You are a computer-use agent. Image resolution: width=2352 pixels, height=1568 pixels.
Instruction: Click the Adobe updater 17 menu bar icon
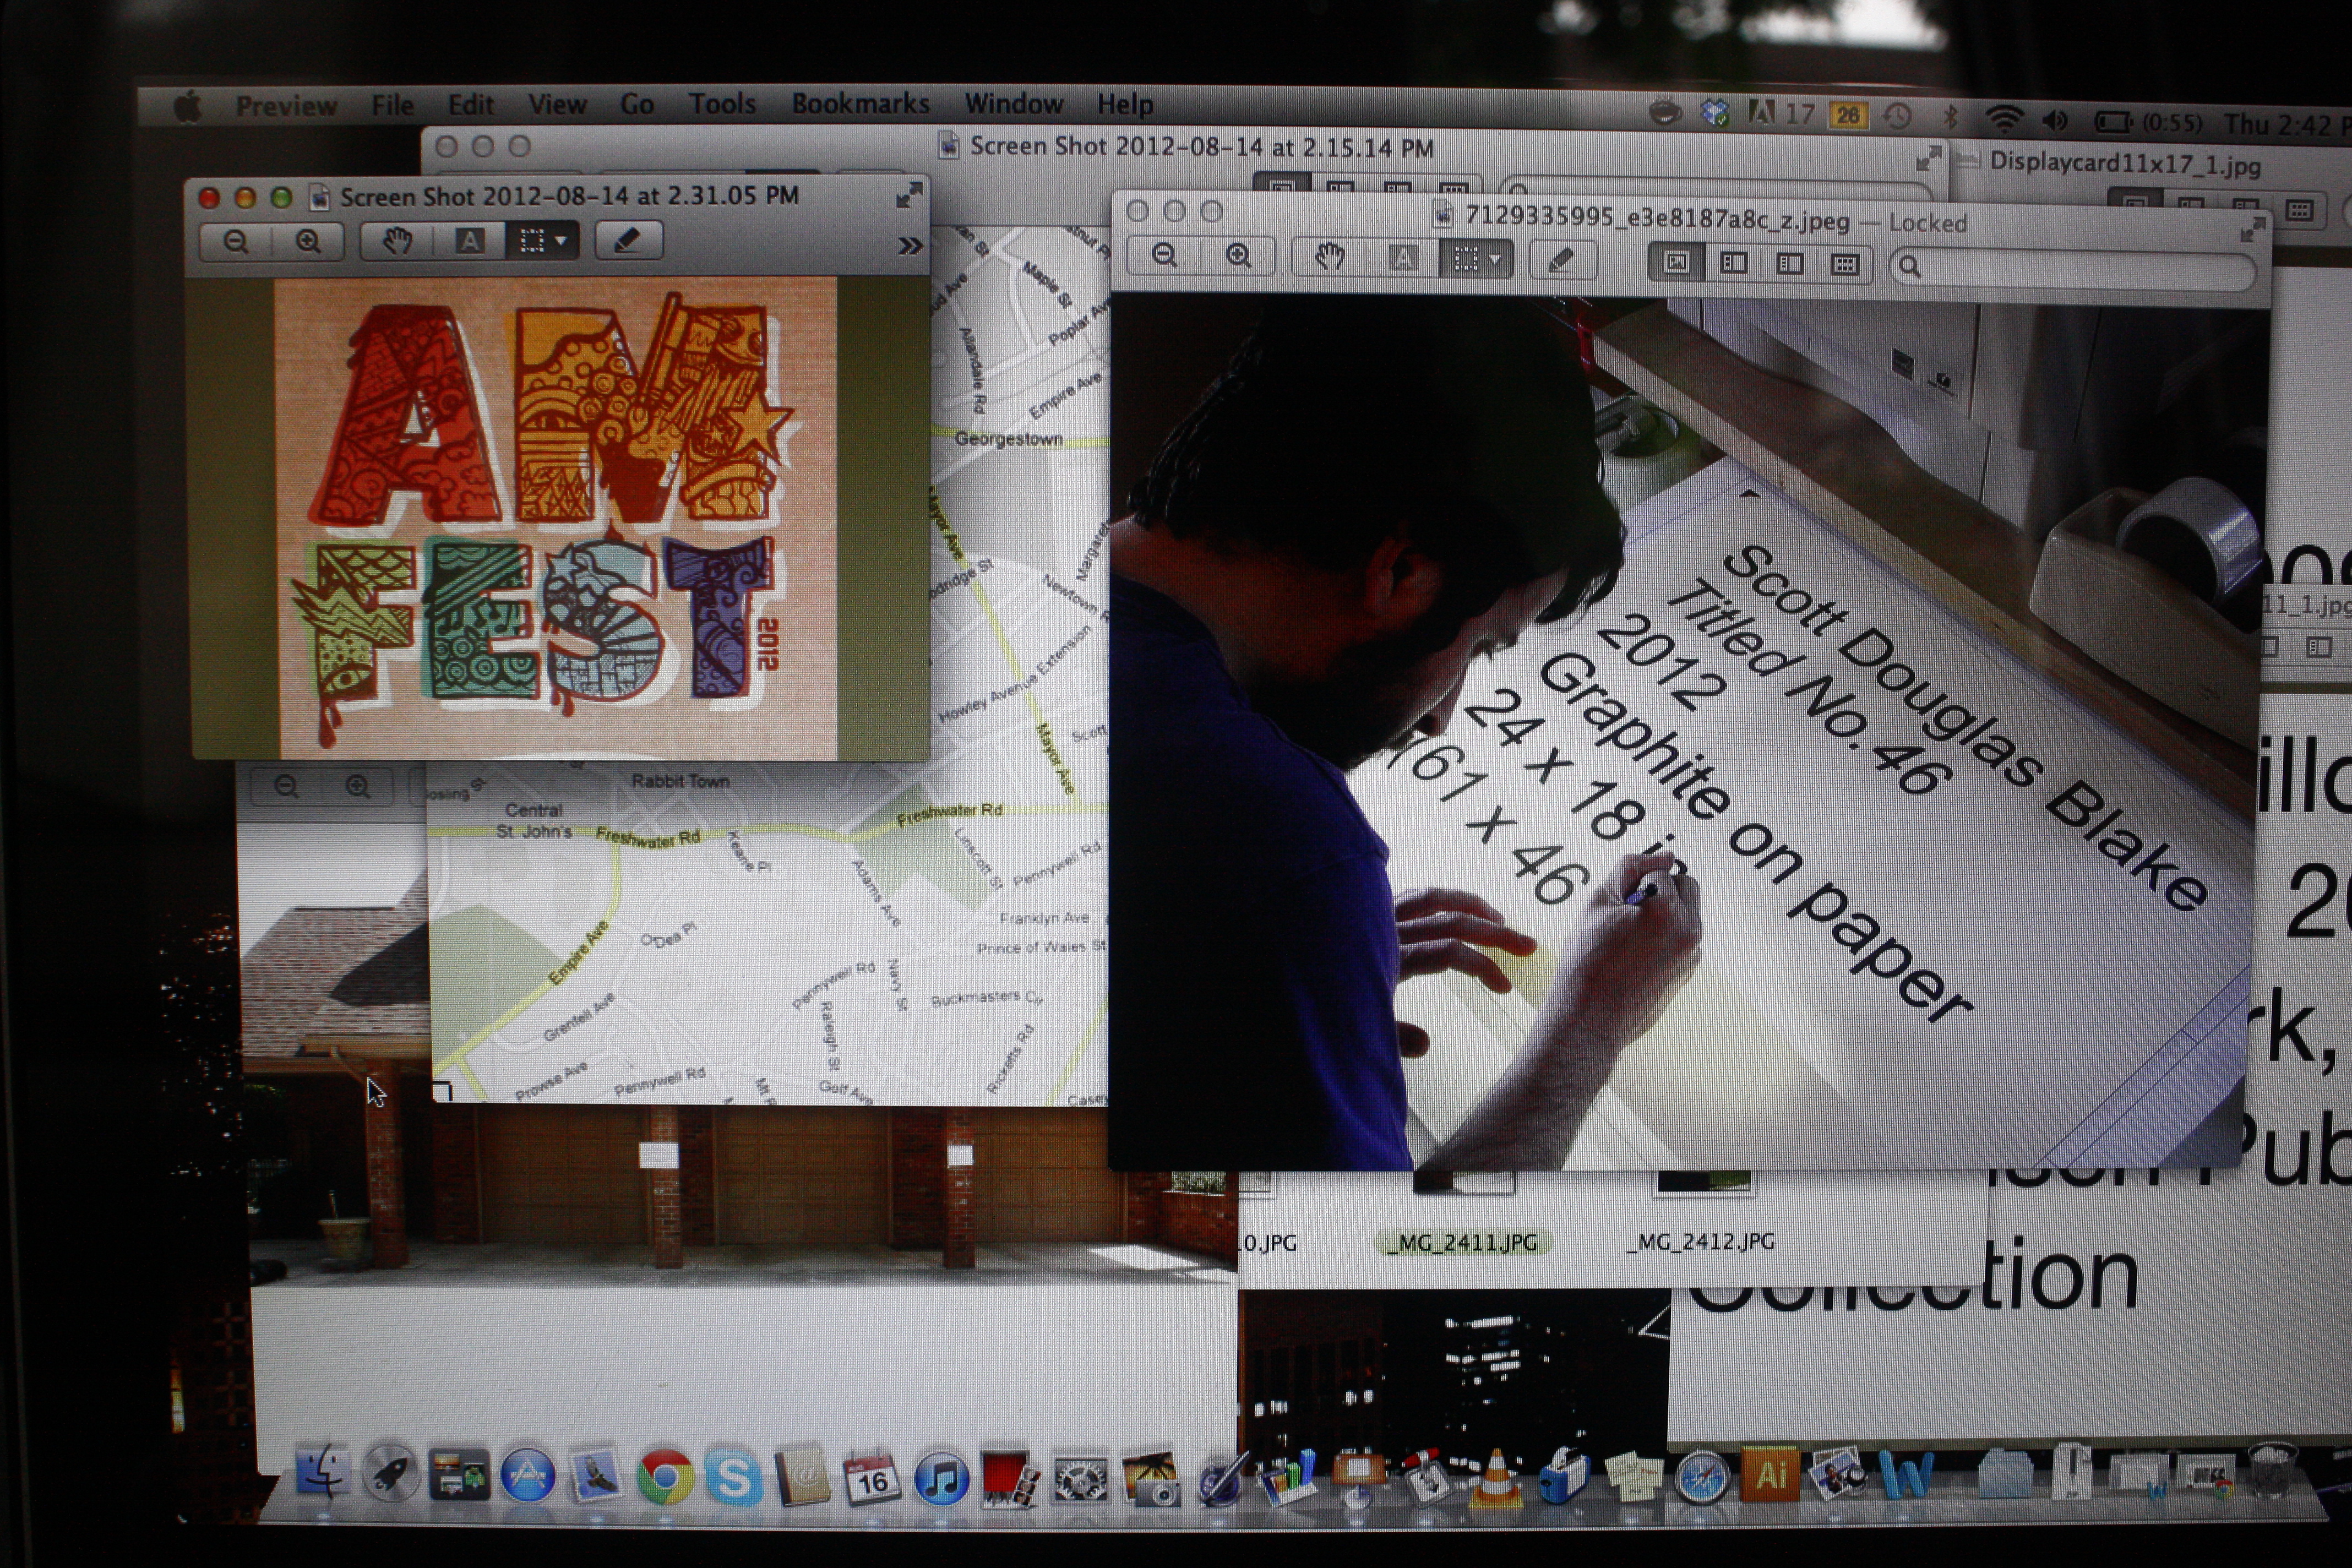[x=1781, y=114]
